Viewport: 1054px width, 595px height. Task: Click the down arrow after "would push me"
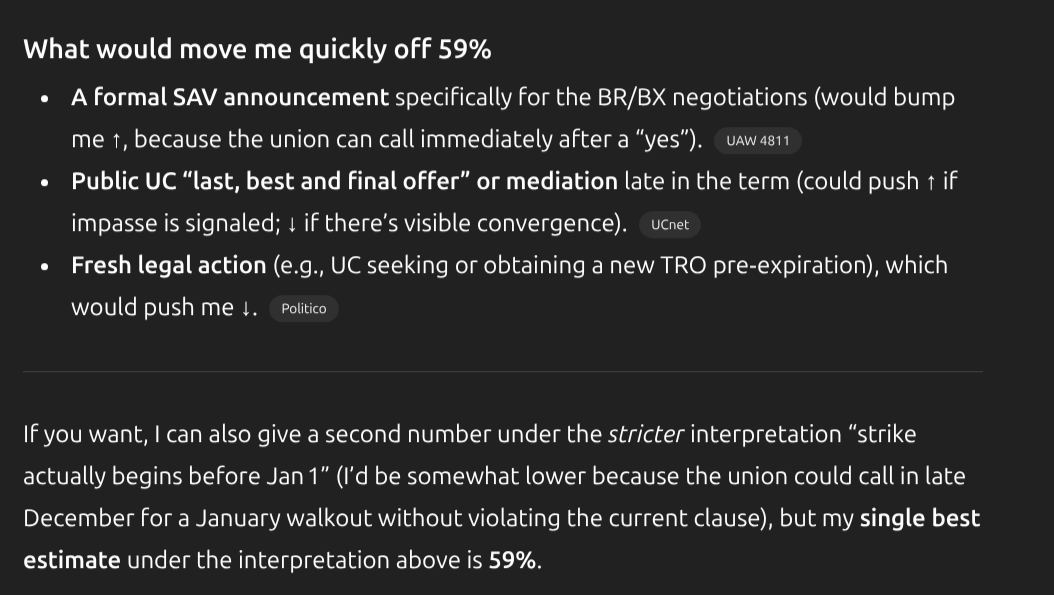tap(246, 309)
